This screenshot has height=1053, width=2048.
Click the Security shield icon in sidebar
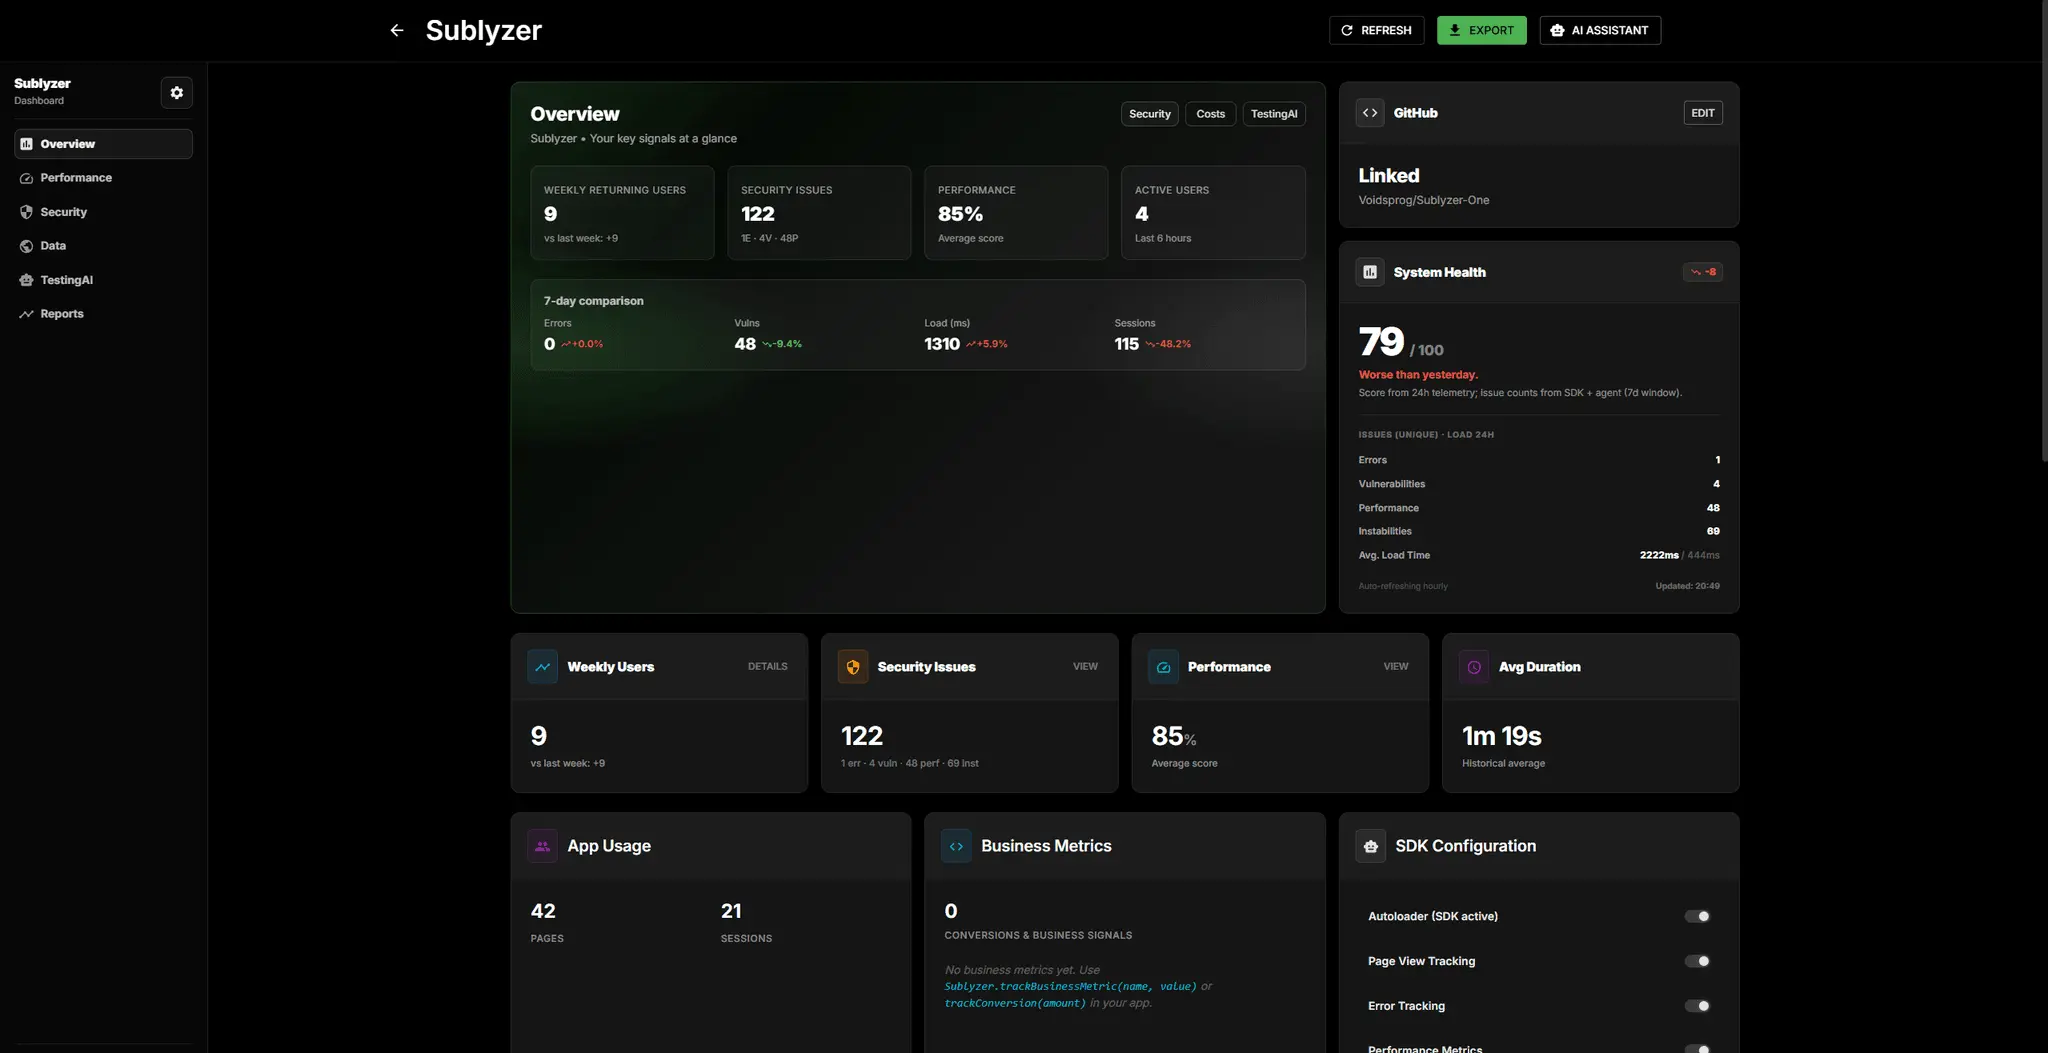tap(27, 212)
